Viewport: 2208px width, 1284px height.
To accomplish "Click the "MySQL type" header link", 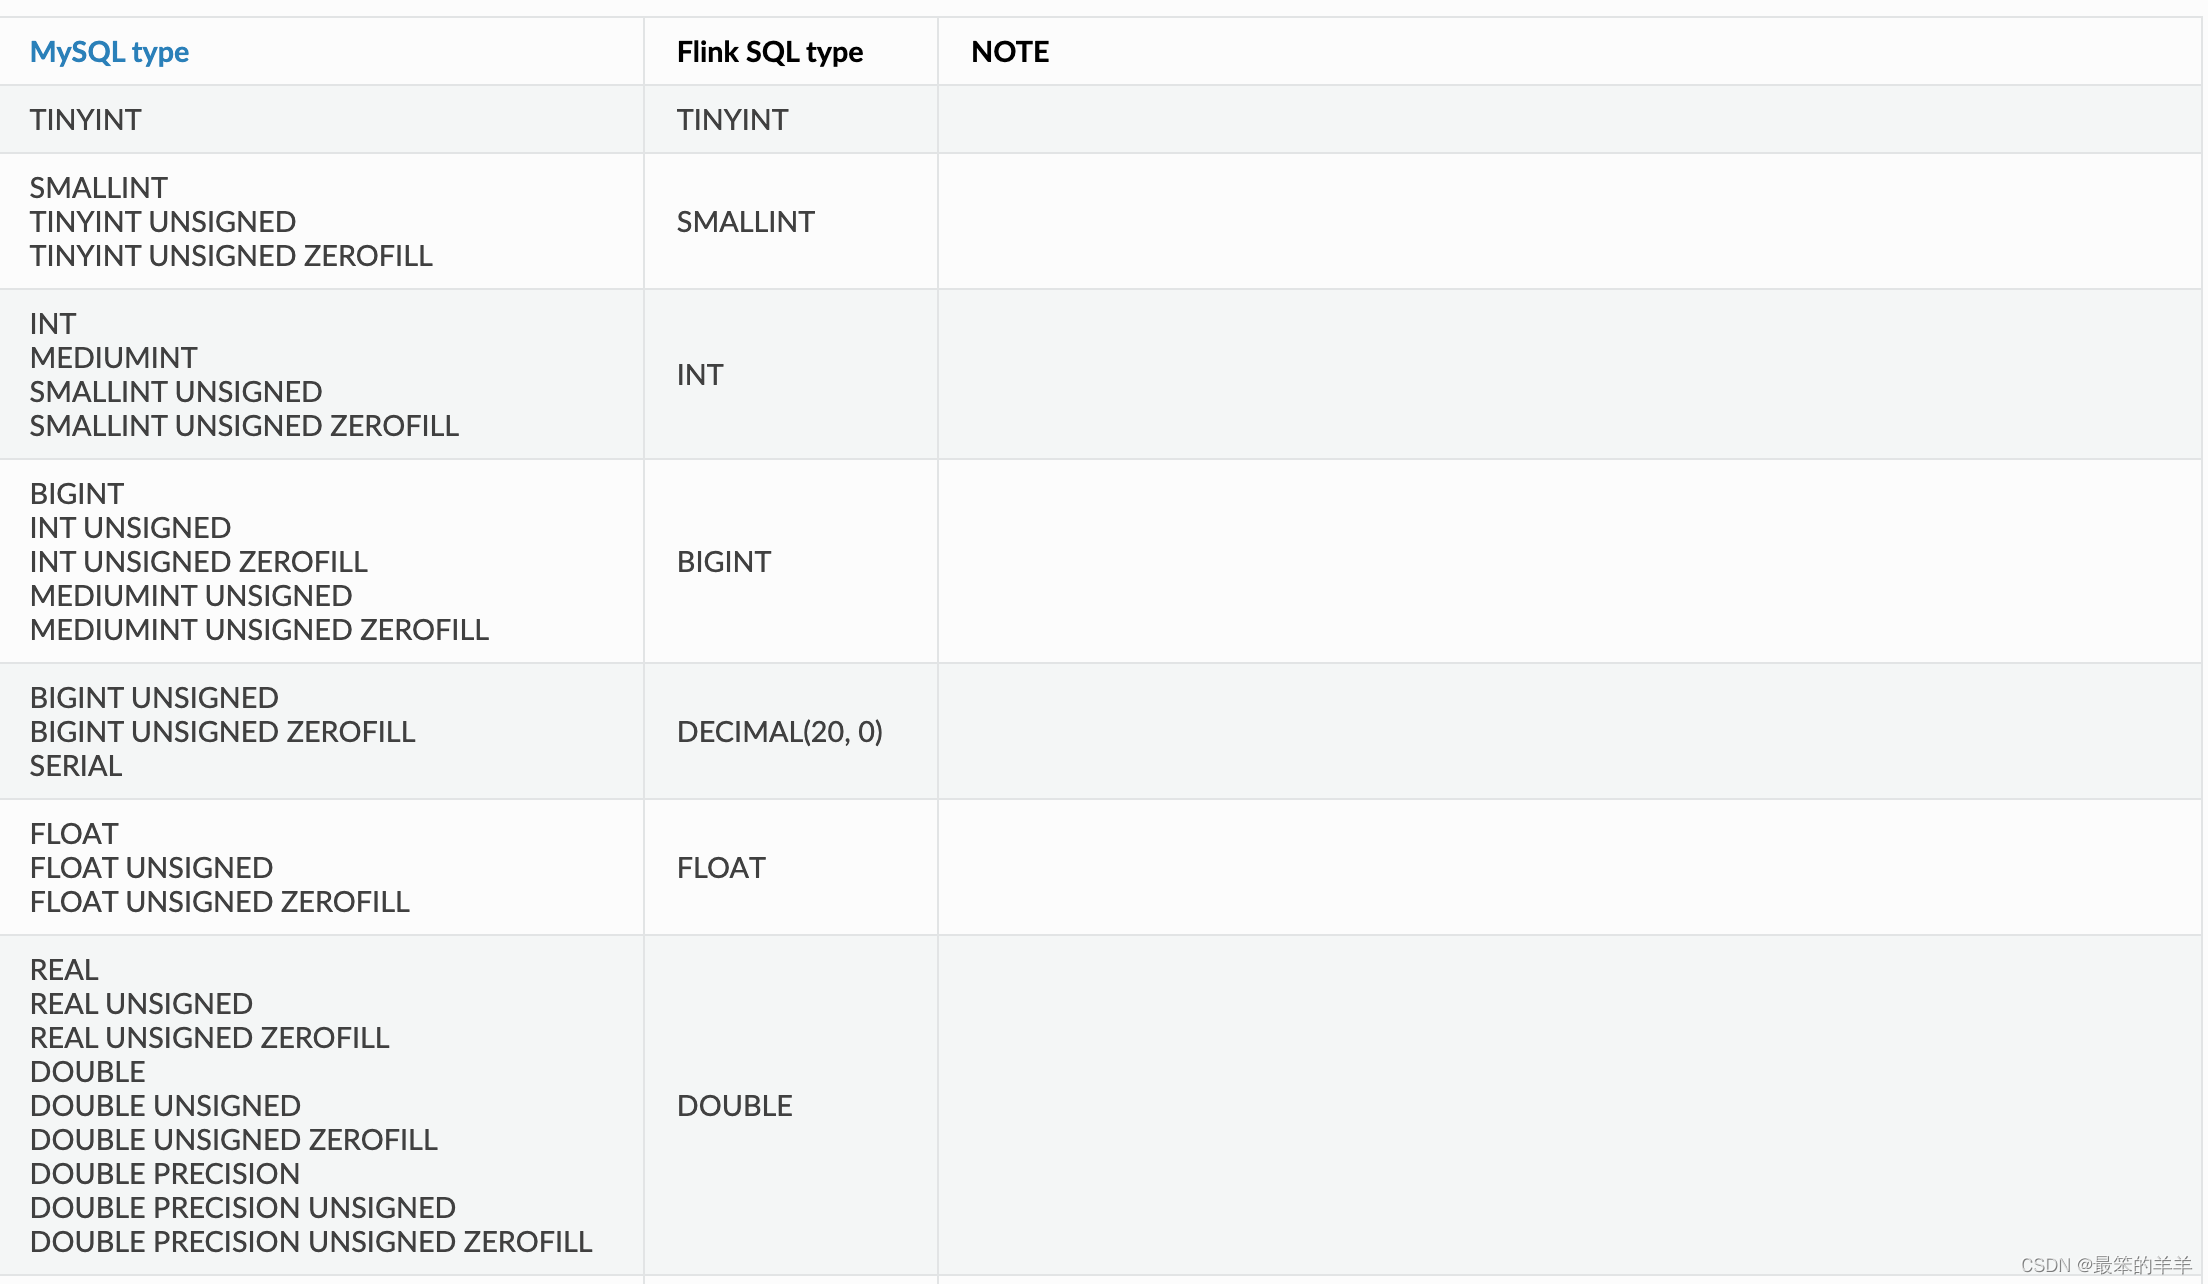I will tap(109, 52).
